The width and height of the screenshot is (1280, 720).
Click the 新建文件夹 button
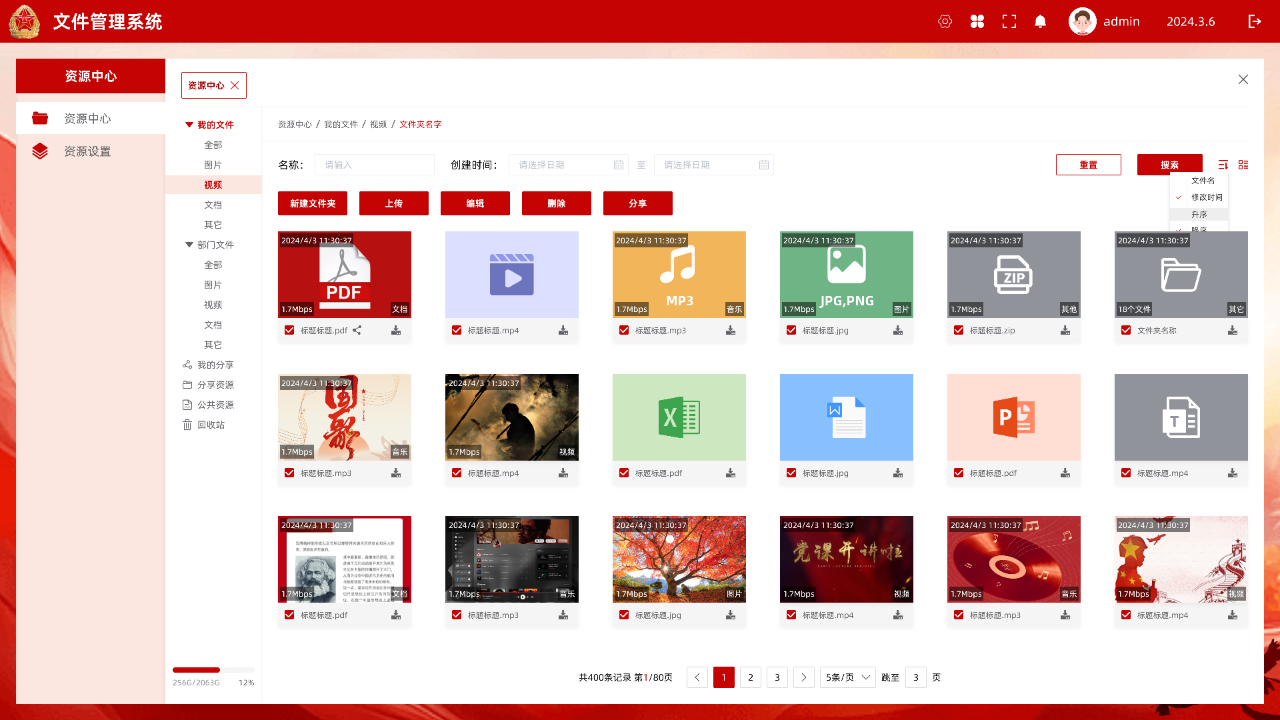pyautogui.click(x=312, y=203)
